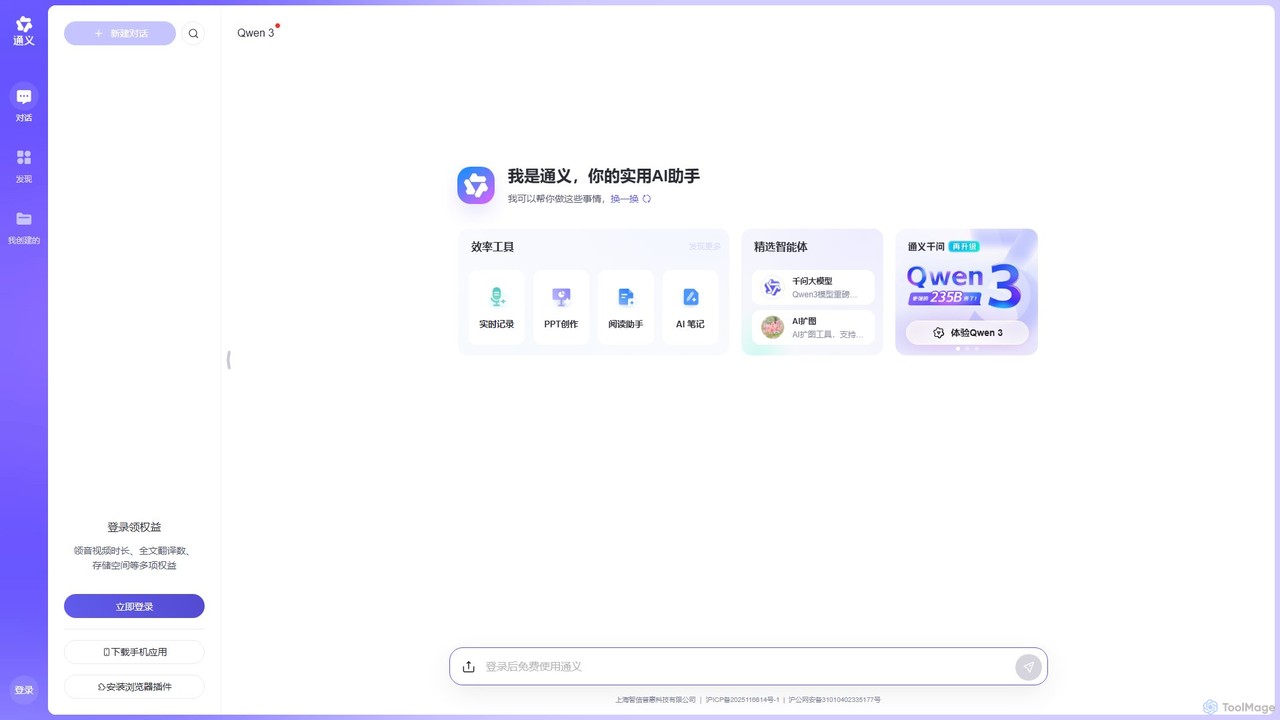1280x720 pixels.
Task: Open the PPT创作 tool card
Action: coord(561,308)
